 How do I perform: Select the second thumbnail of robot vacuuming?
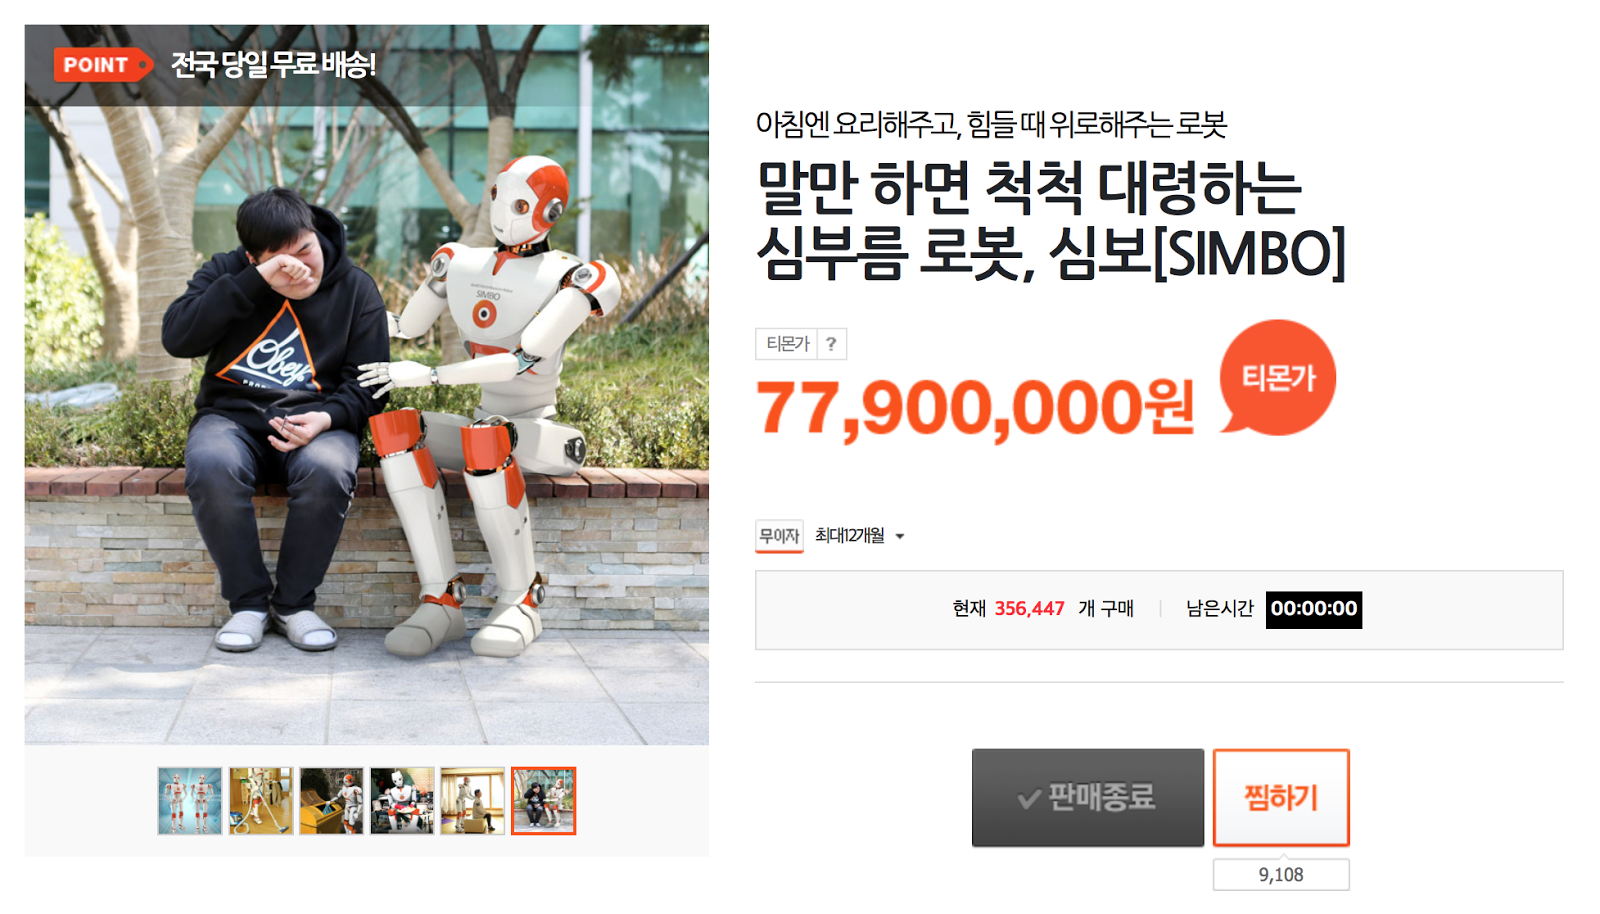[x=261, y=801]
